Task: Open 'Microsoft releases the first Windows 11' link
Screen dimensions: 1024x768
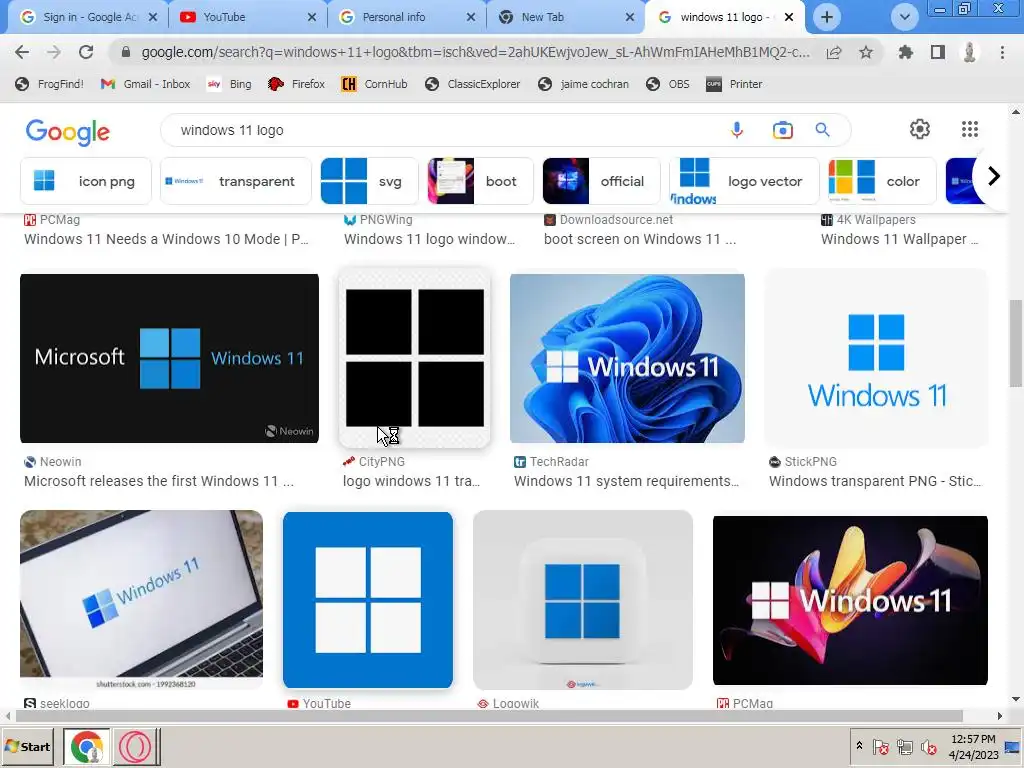Action: pos(159,481)
